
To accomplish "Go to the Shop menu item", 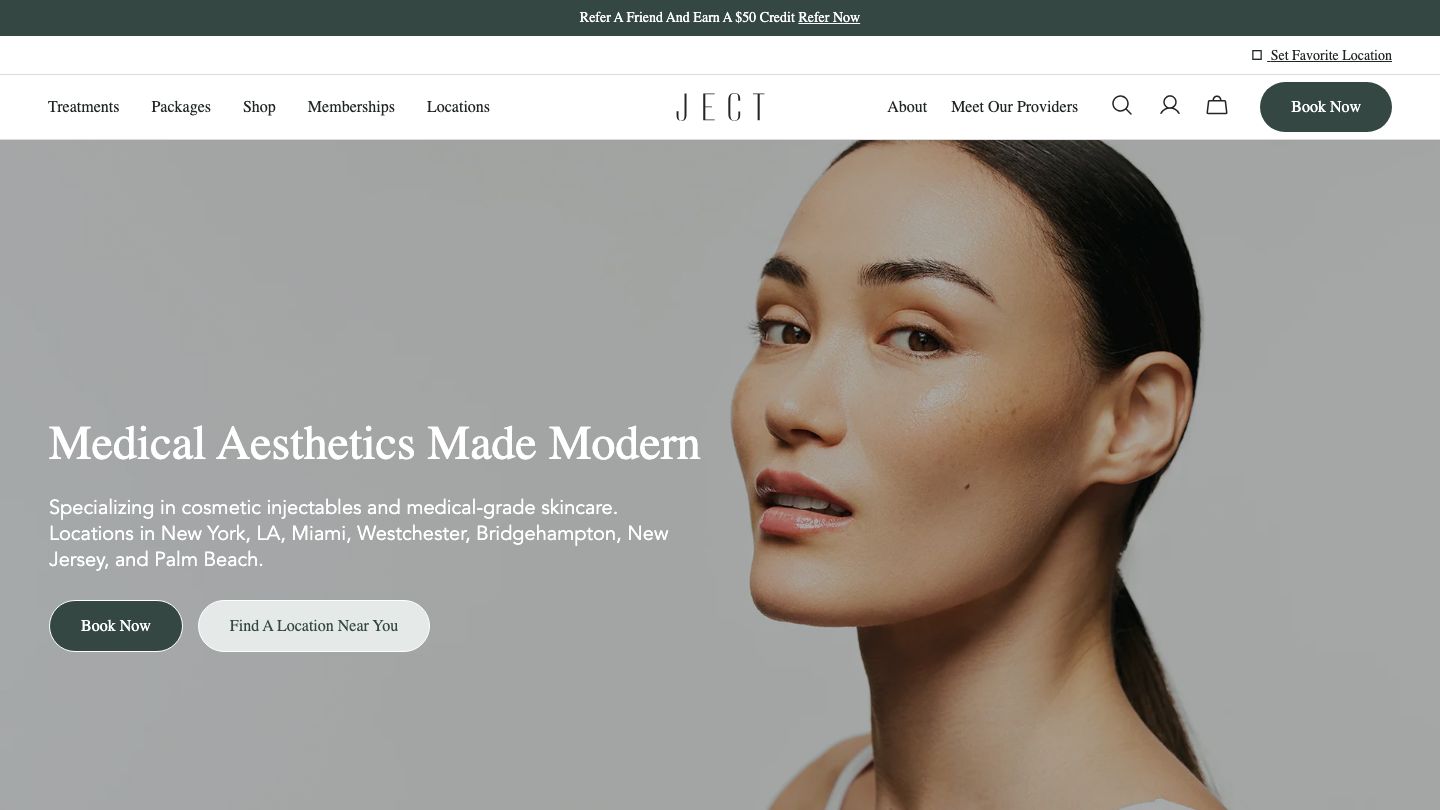I will [x=259, y=107].
